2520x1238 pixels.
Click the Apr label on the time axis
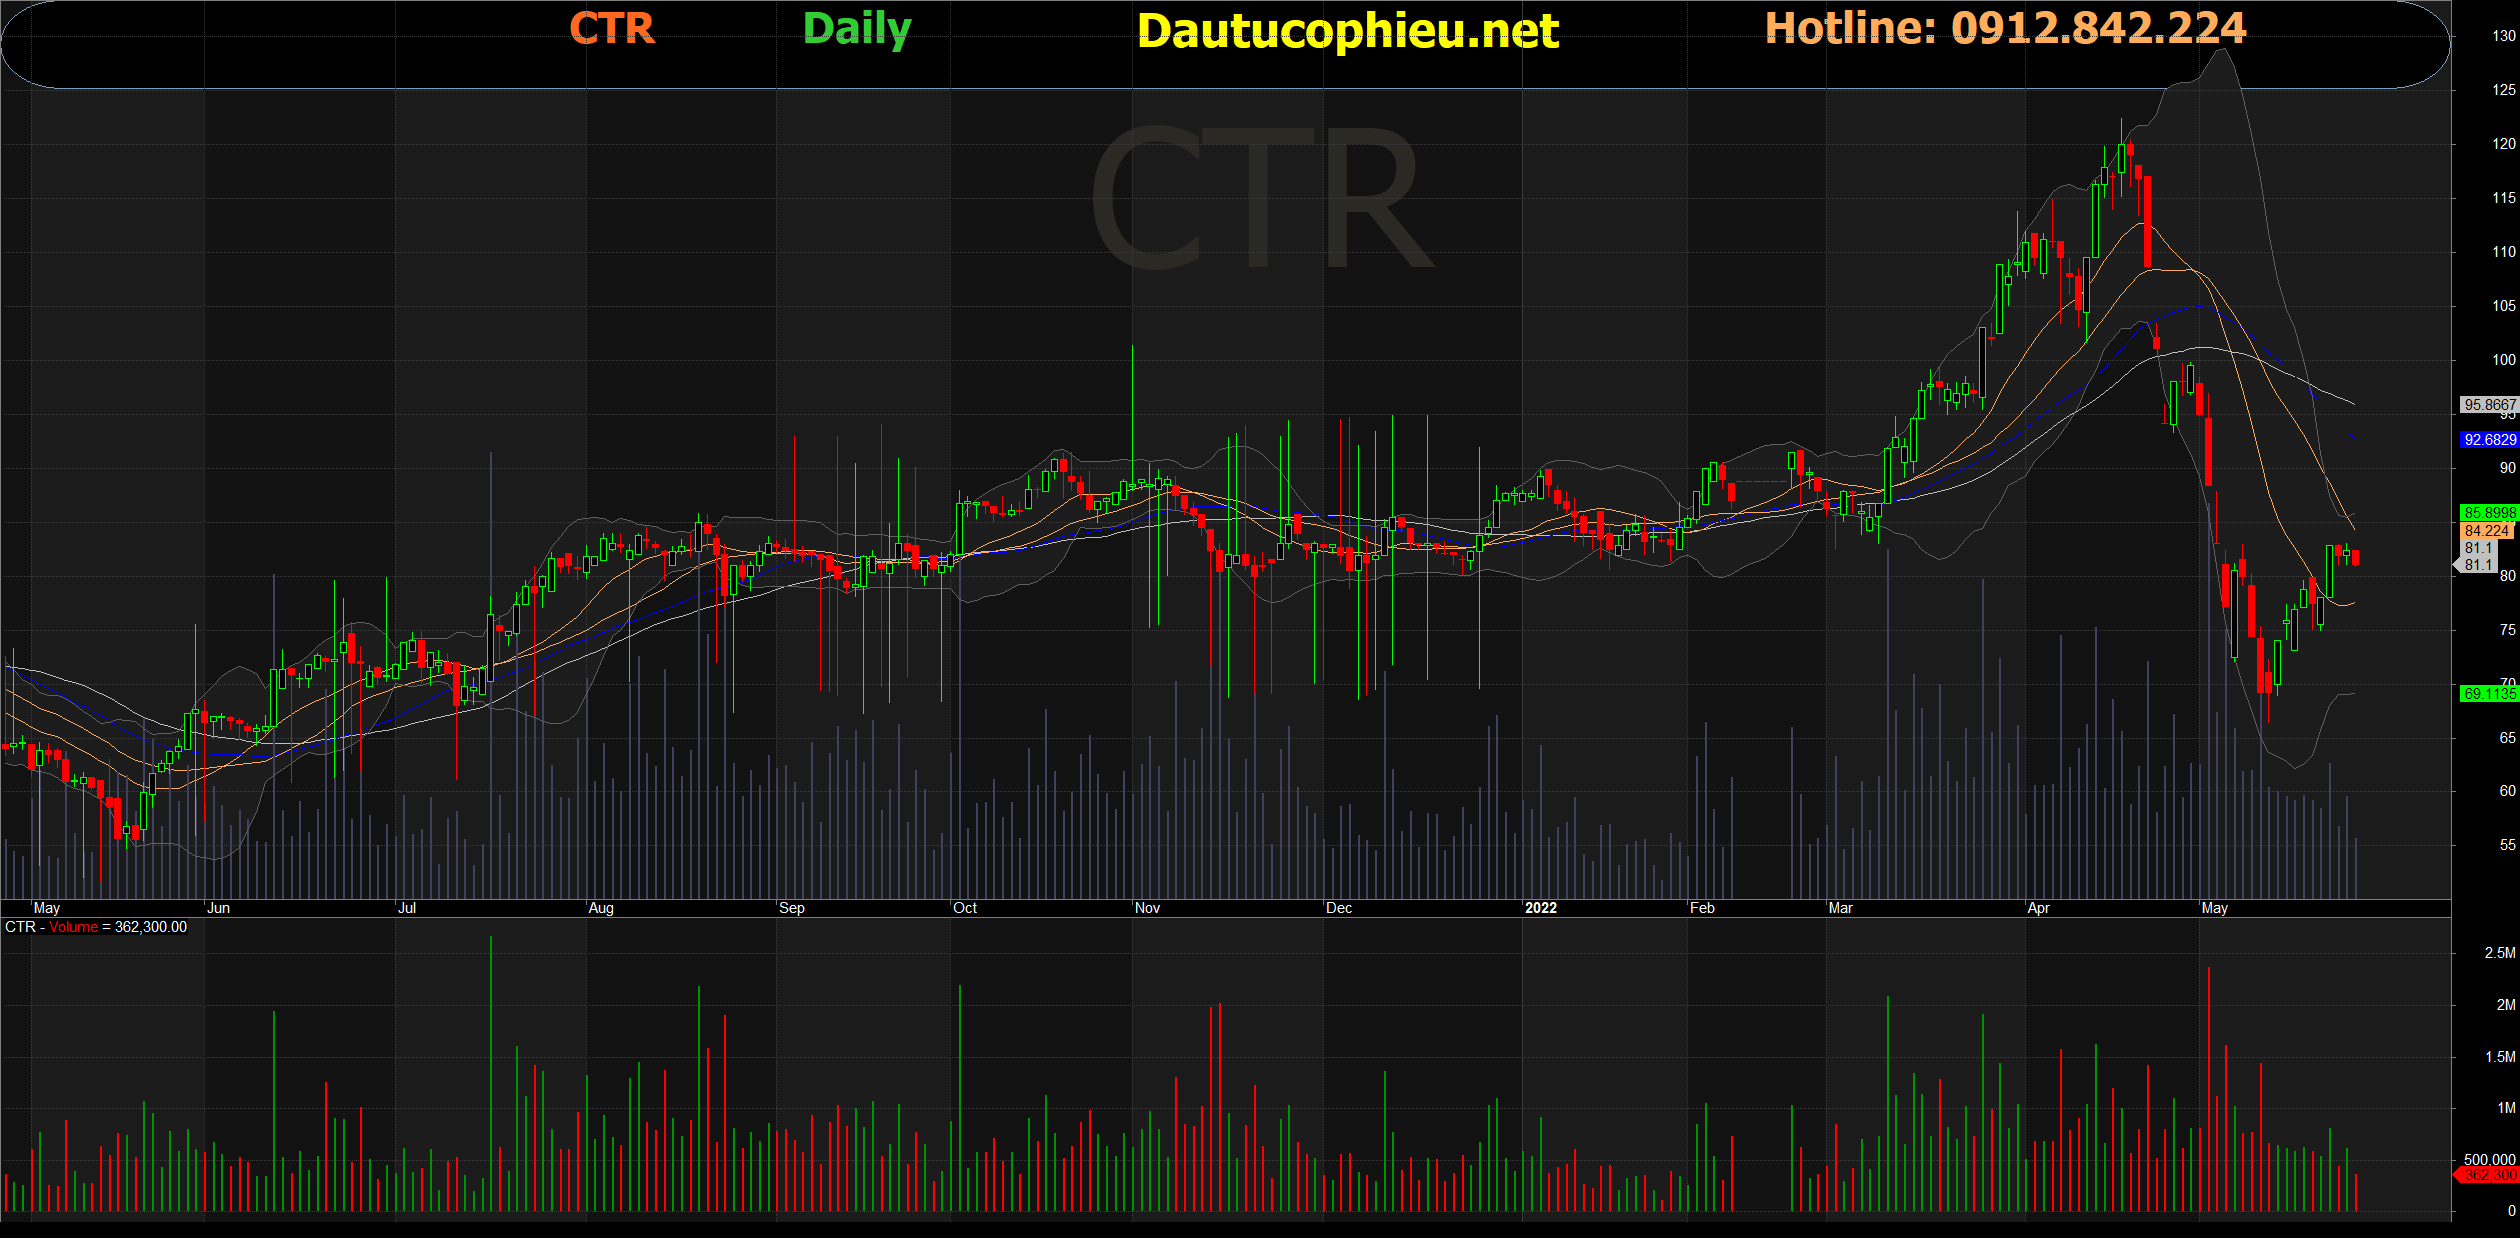2038,908
